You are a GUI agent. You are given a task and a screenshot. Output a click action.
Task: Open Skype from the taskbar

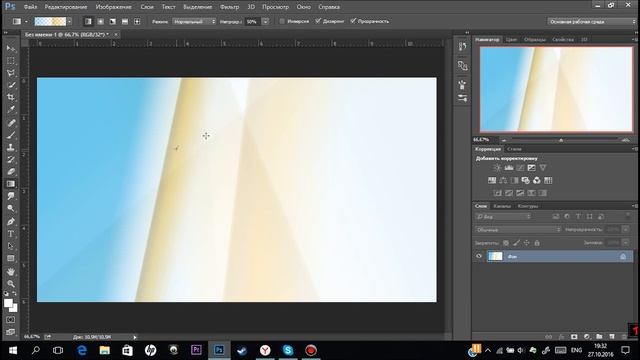tap(288, 350)
